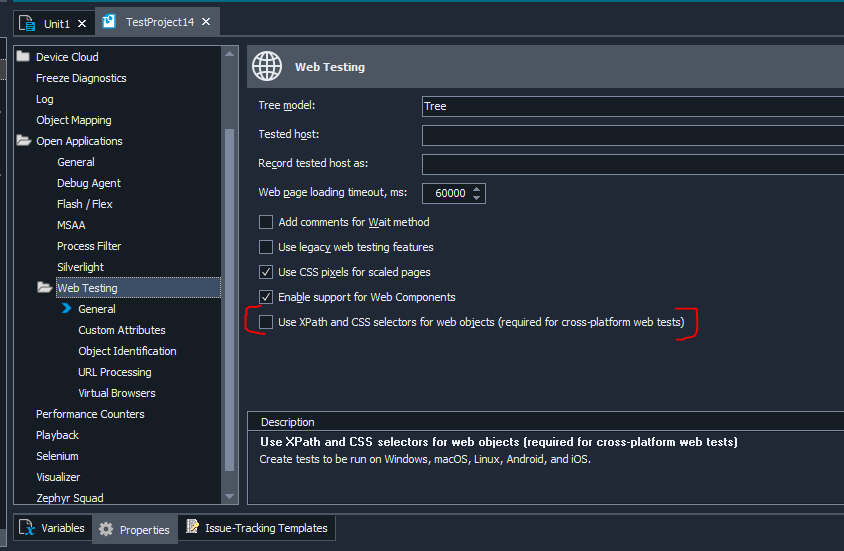Screen dimensions: 844x551
Task: Click the Properties gear icon
Action: pyautogui.click(x=106, y=529)
